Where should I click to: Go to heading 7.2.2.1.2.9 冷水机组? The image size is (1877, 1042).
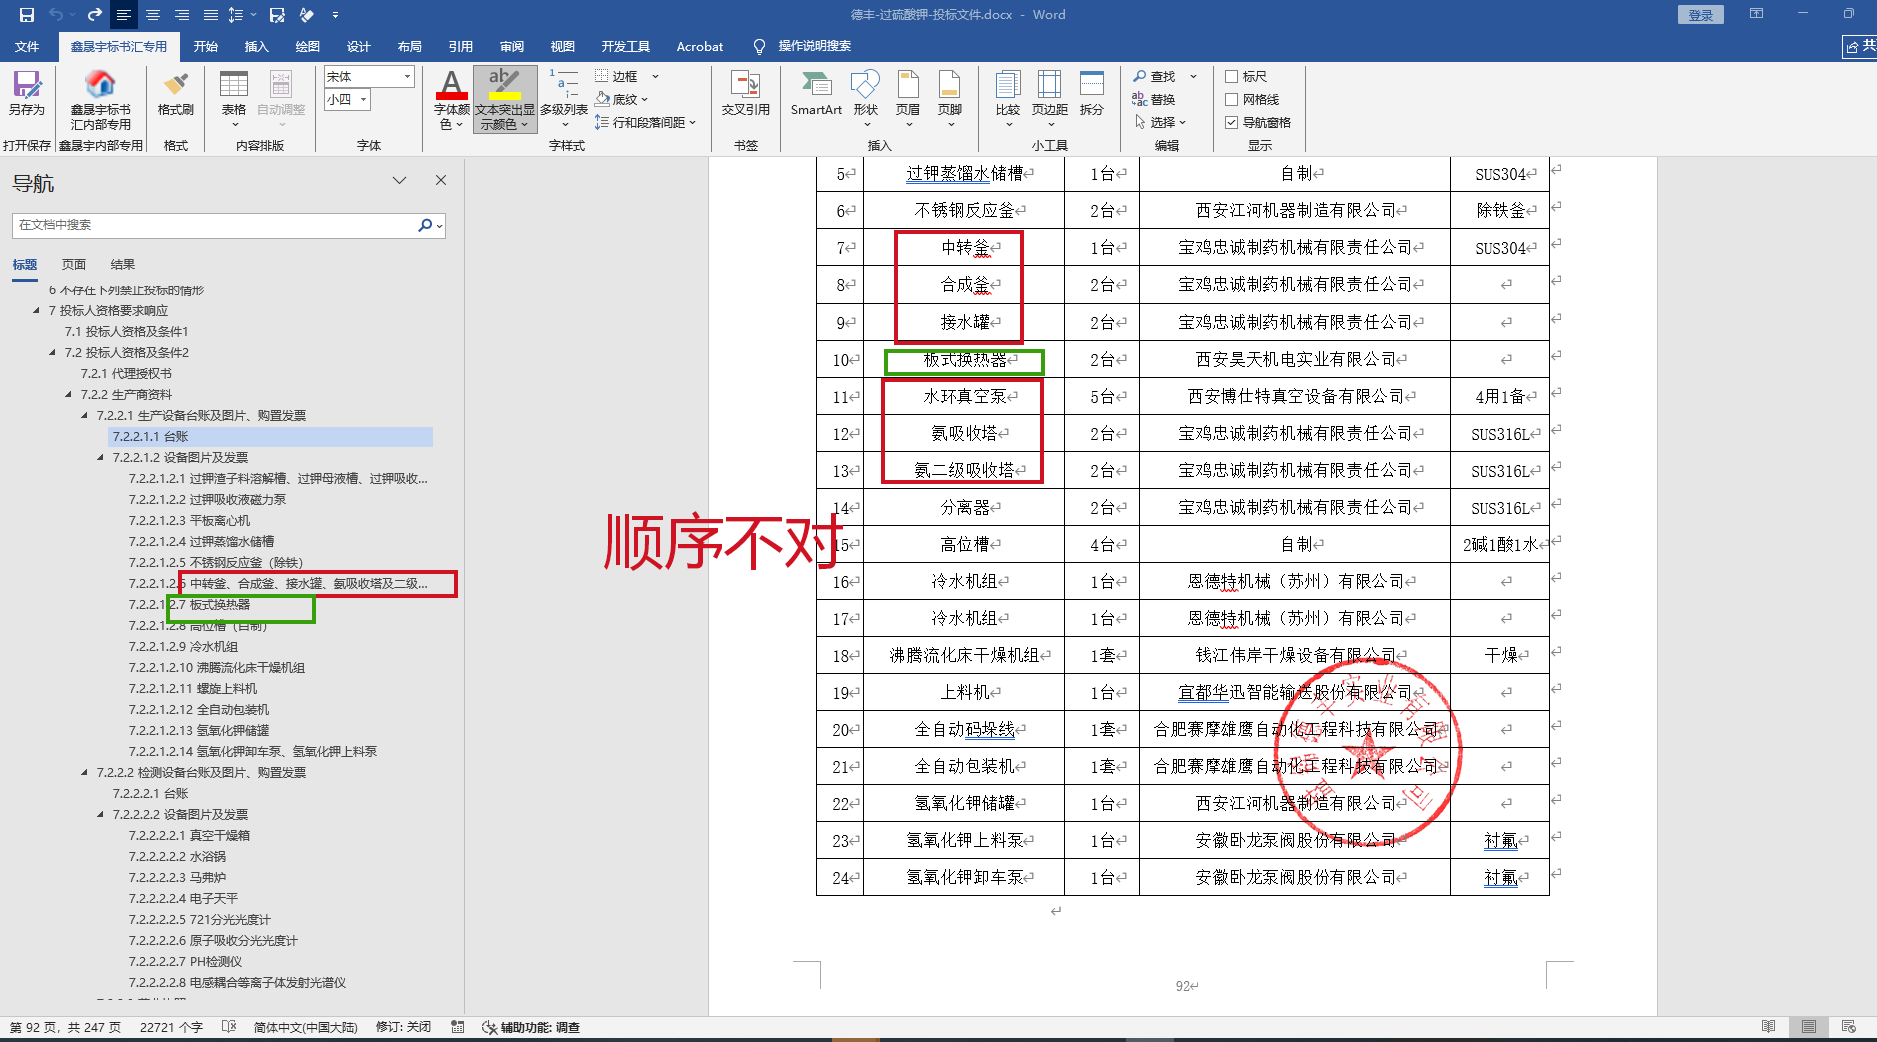(x=183, y=646)
